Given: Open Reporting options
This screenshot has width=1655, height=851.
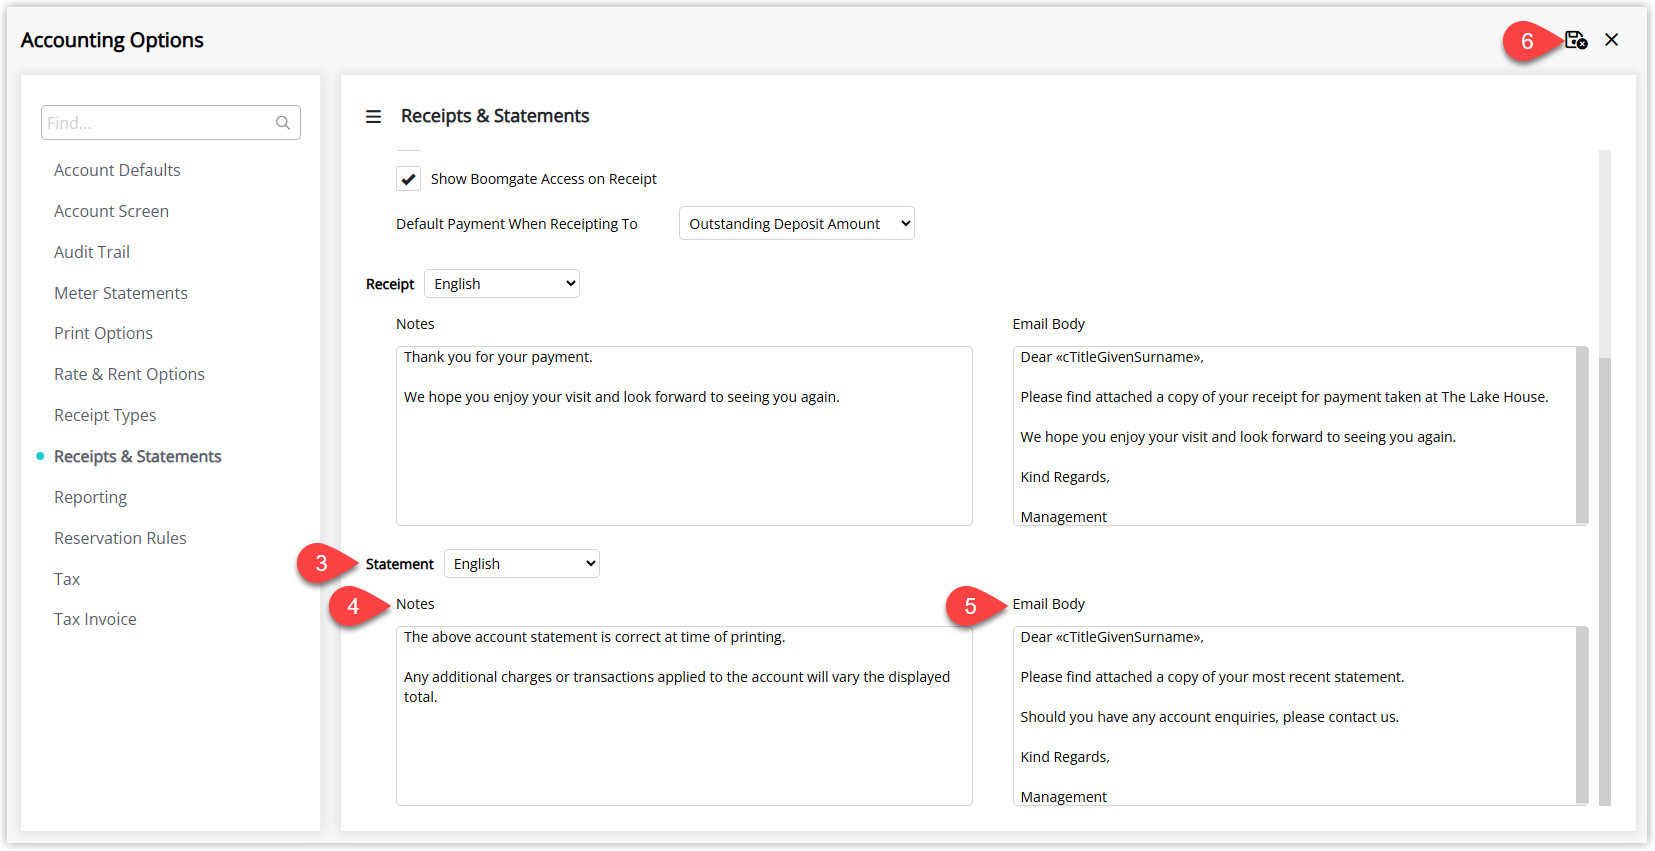Looking at the screenshot, I should coord(90,497).
